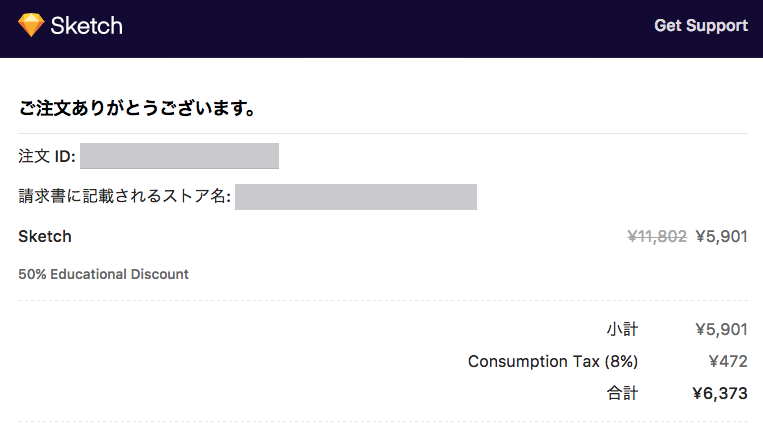This screenshot has width=763, height=436.
Task: Click the thank-you heading text
Action: point(137,108)
